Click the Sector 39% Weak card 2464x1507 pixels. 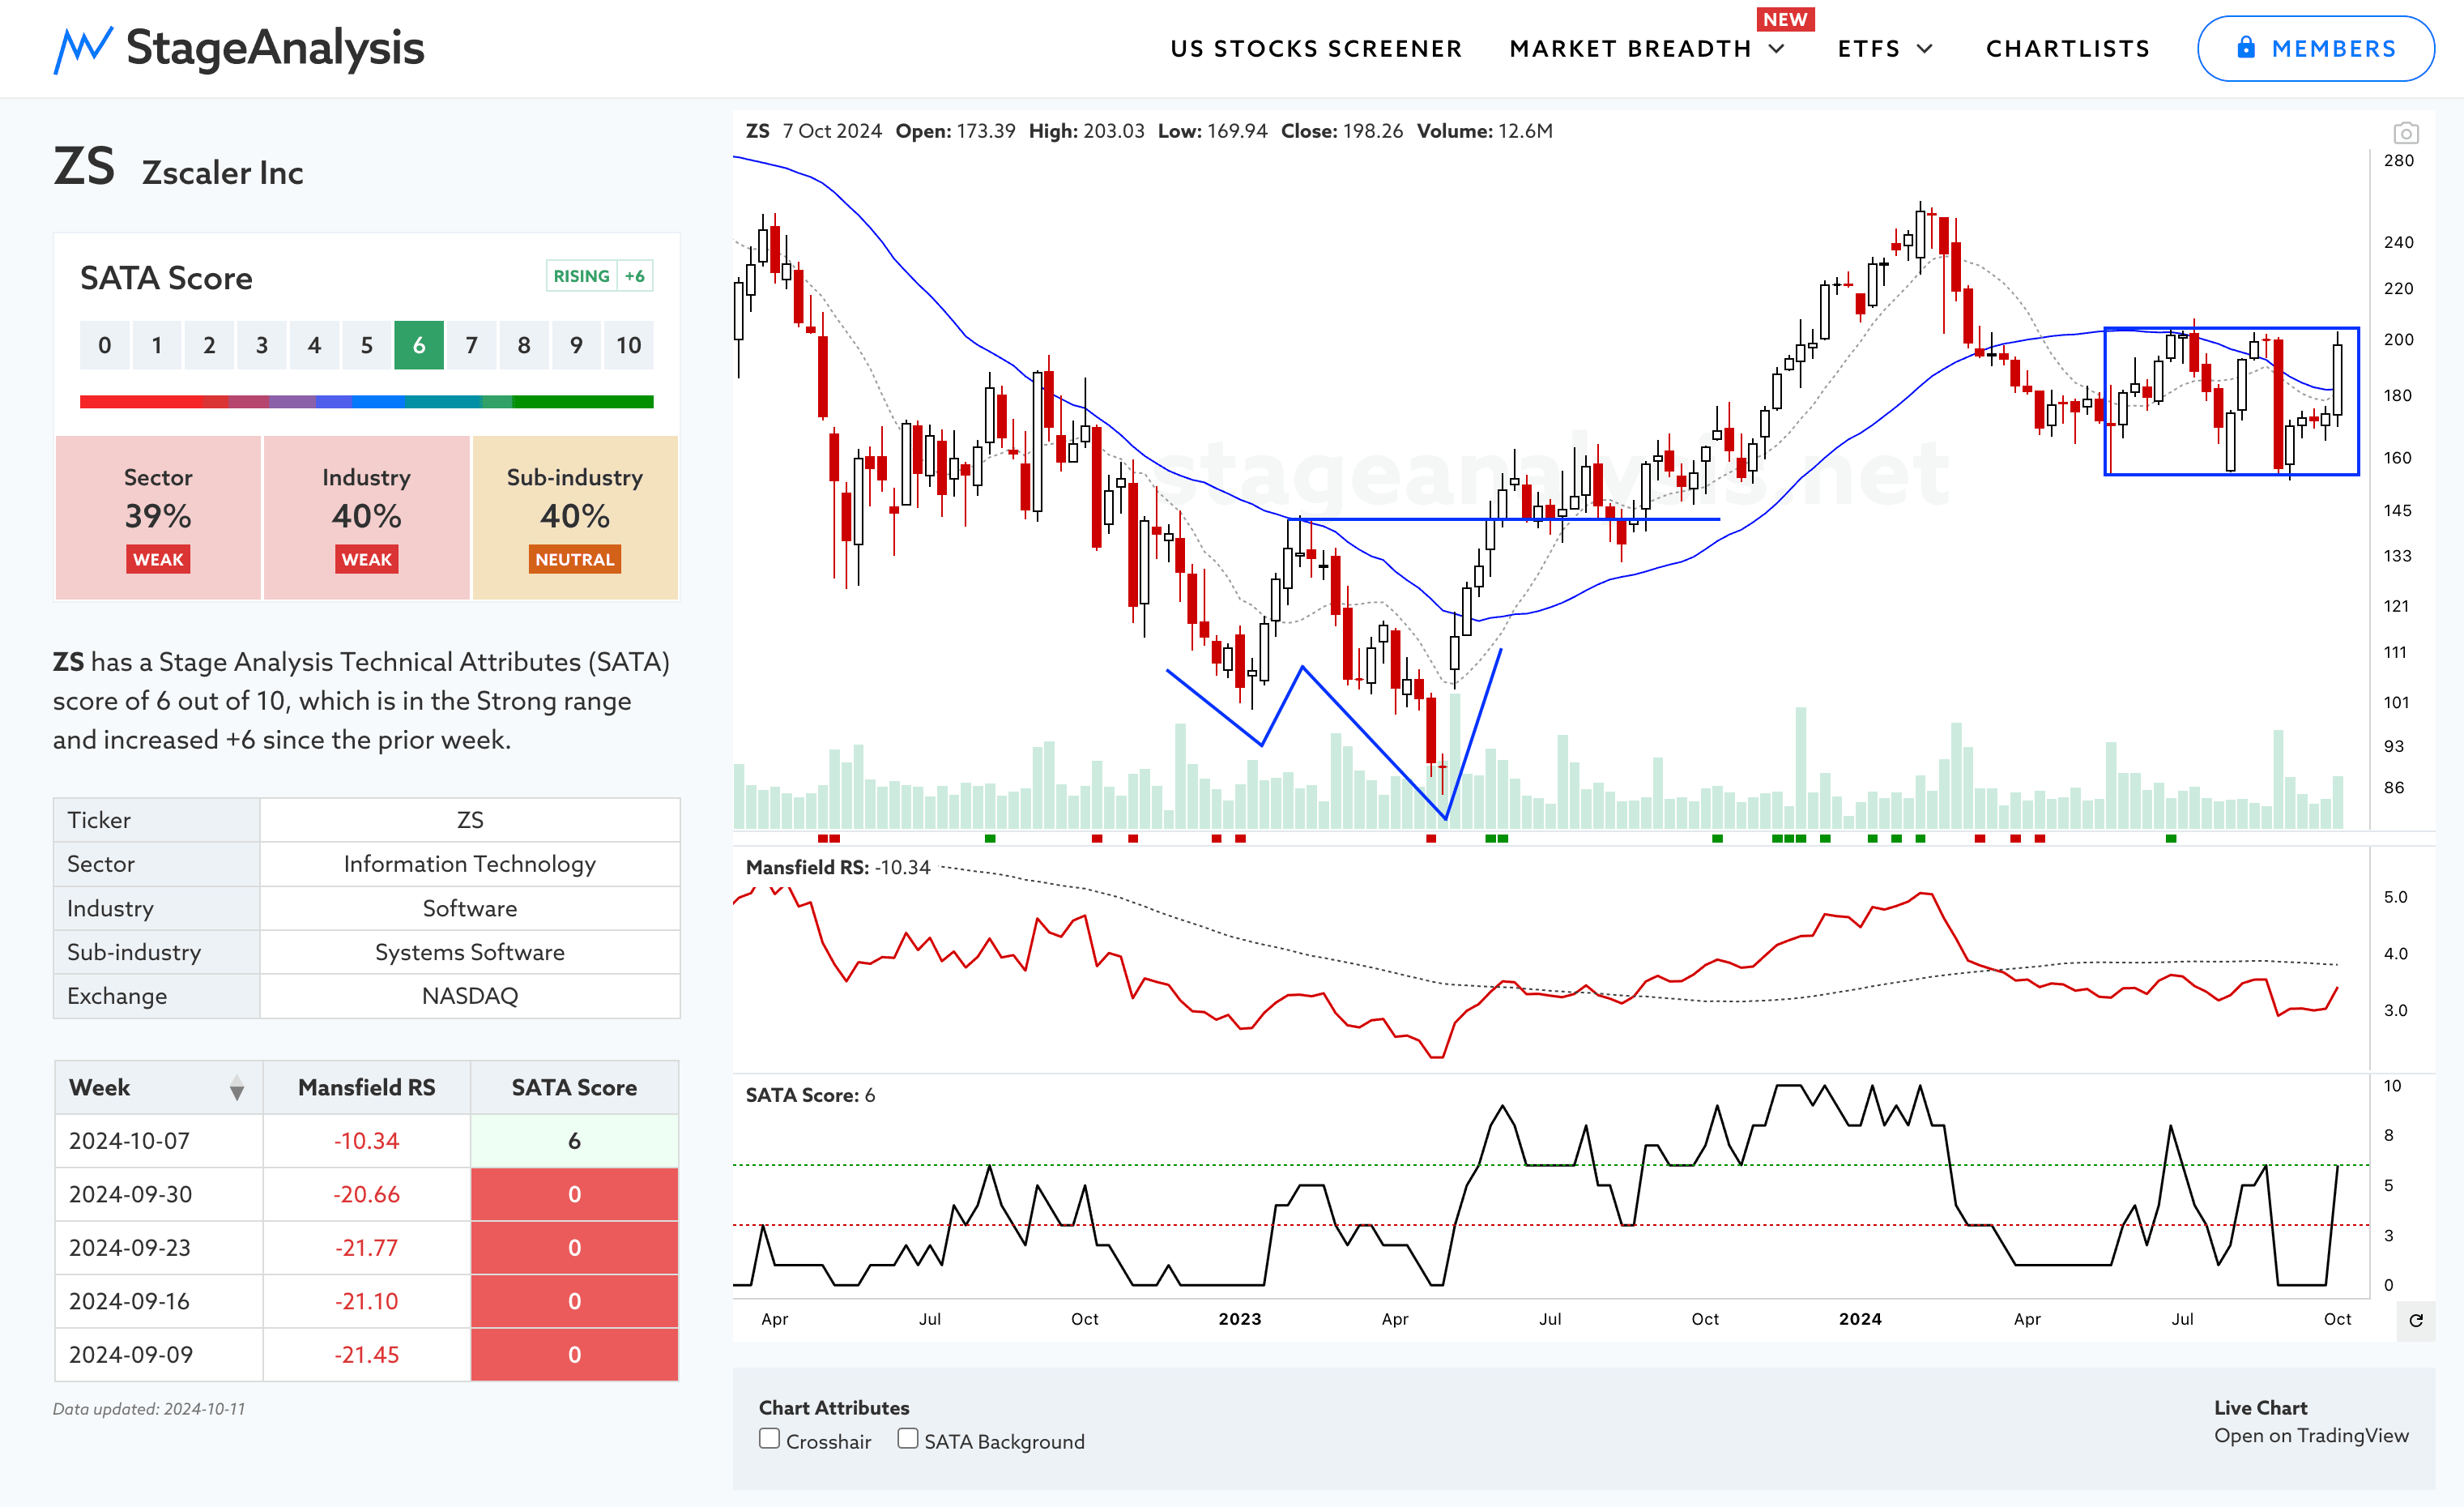click(158, 517)
